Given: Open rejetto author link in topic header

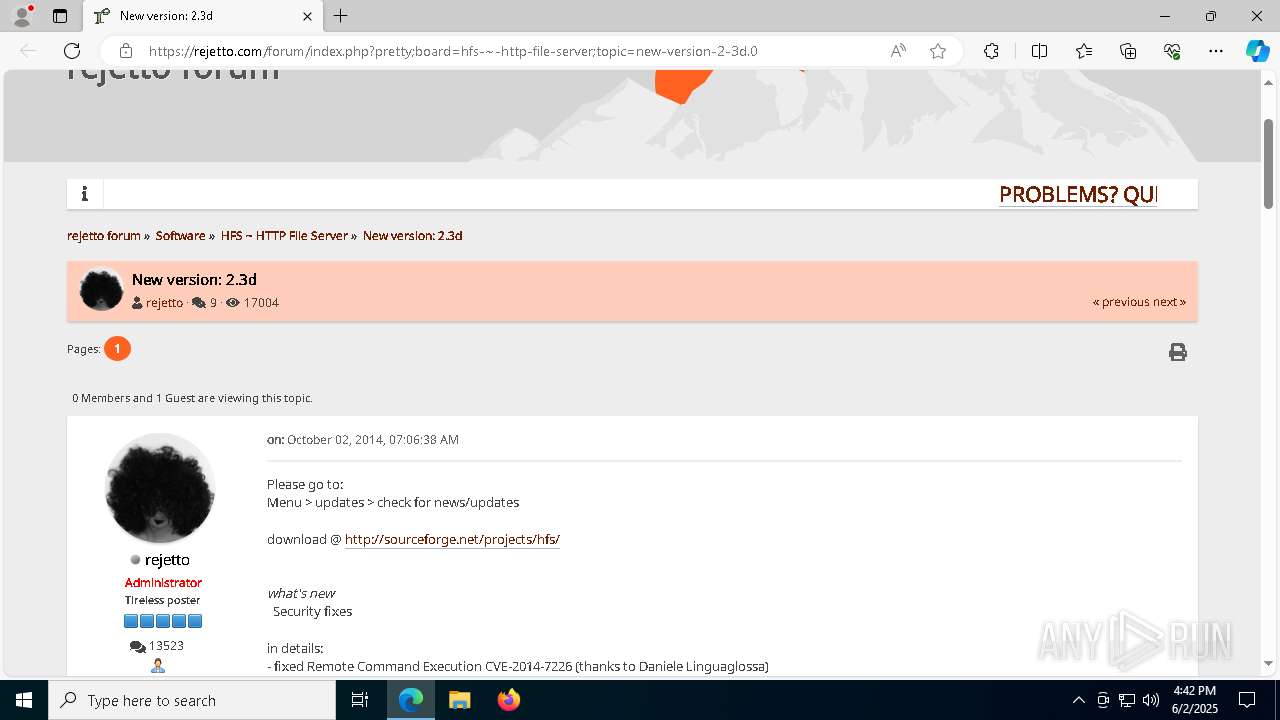Looking at the screenshot, I should click(x=164, y=303).
